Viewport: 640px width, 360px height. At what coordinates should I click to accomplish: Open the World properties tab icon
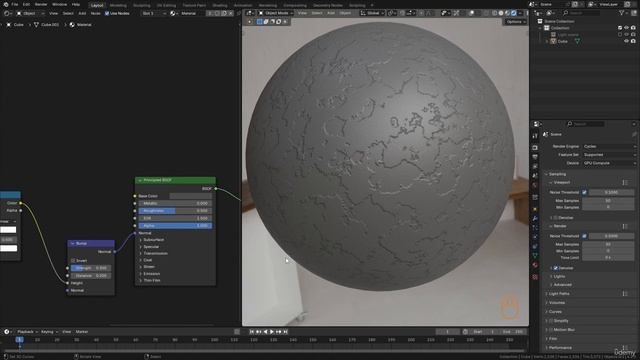coord(535,185)
